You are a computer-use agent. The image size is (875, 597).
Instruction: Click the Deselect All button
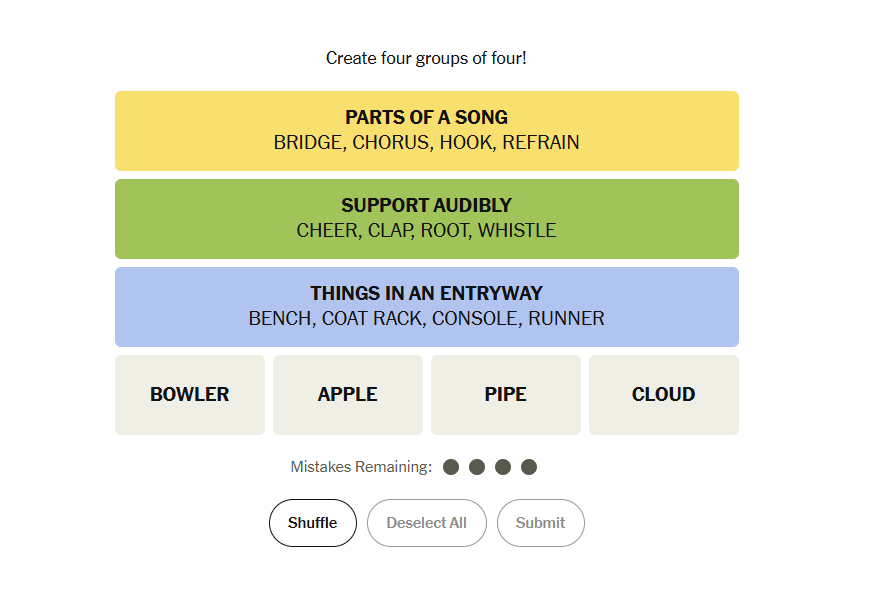426,523
